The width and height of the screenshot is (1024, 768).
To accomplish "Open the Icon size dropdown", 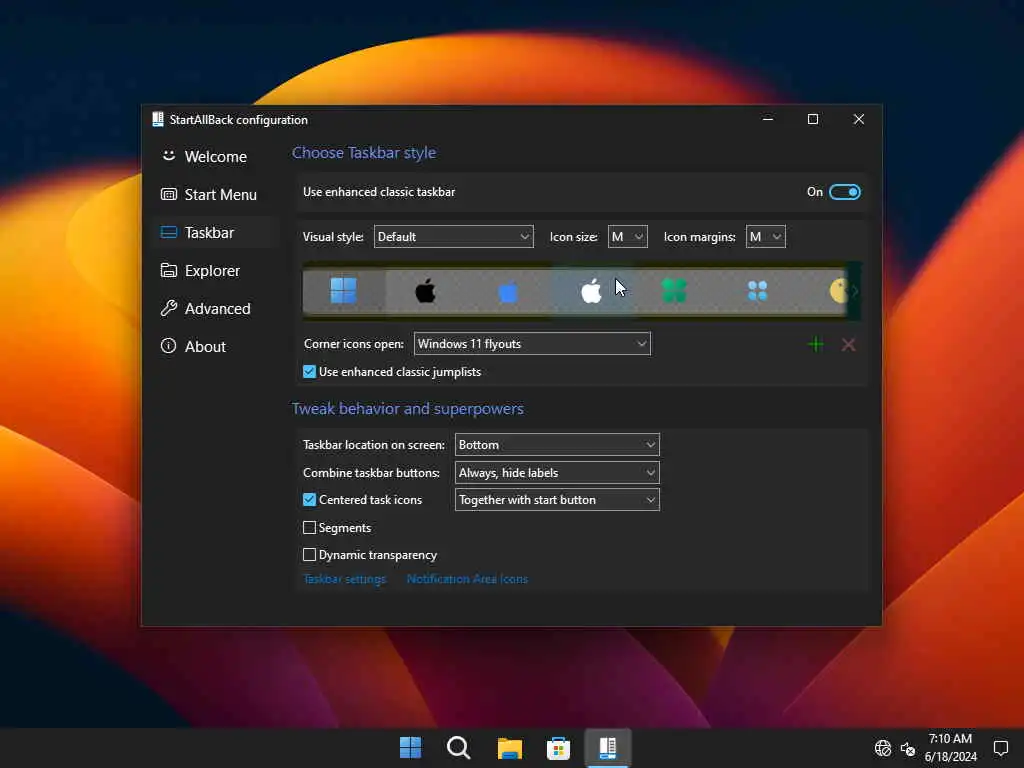I will click(x=628, y=236).
